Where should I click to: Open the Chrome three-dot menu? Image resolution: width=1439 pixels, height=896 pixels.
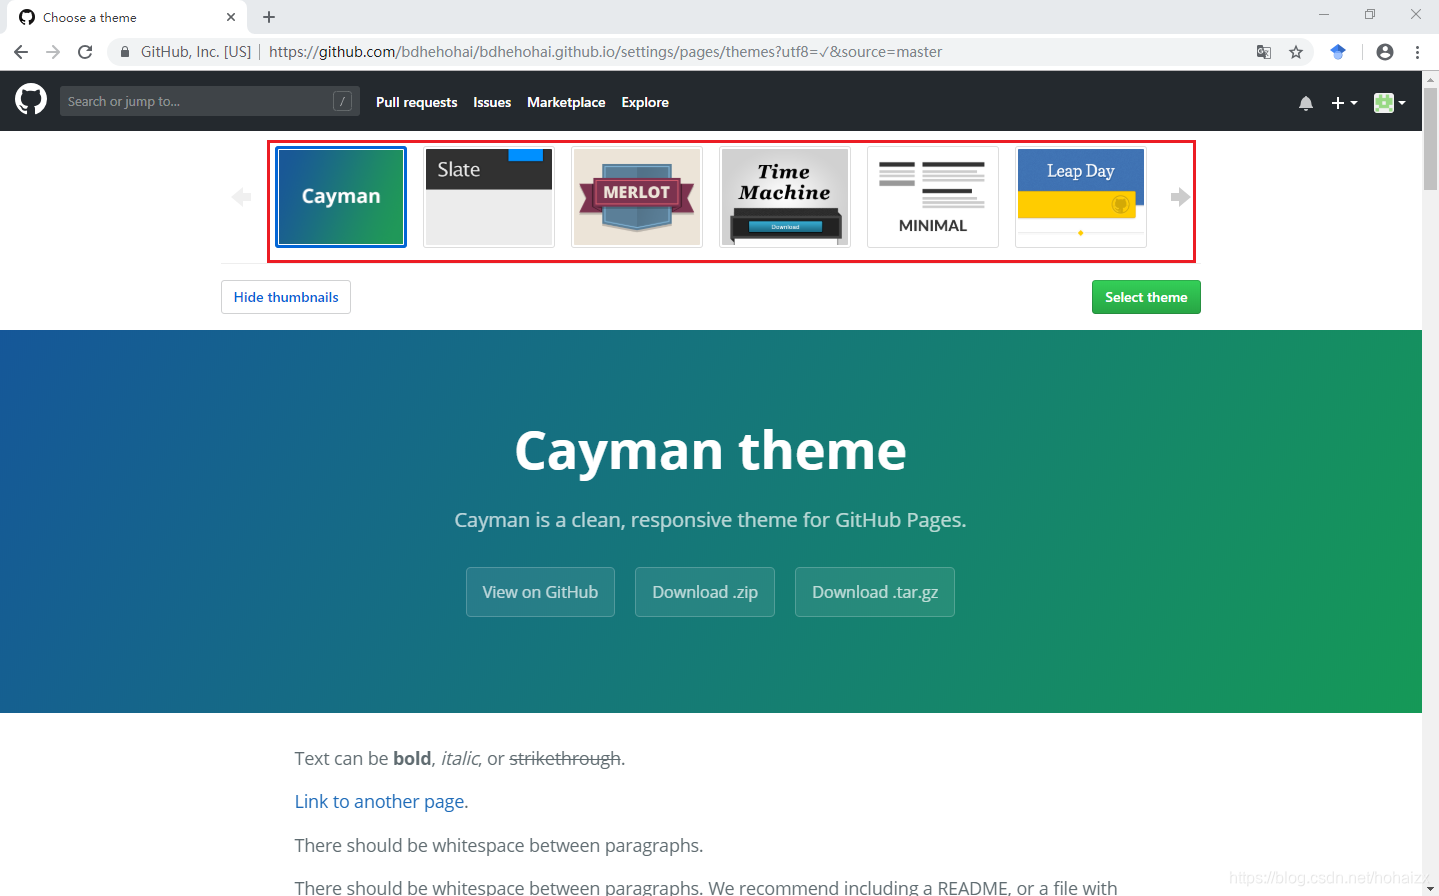(1417, 52)
